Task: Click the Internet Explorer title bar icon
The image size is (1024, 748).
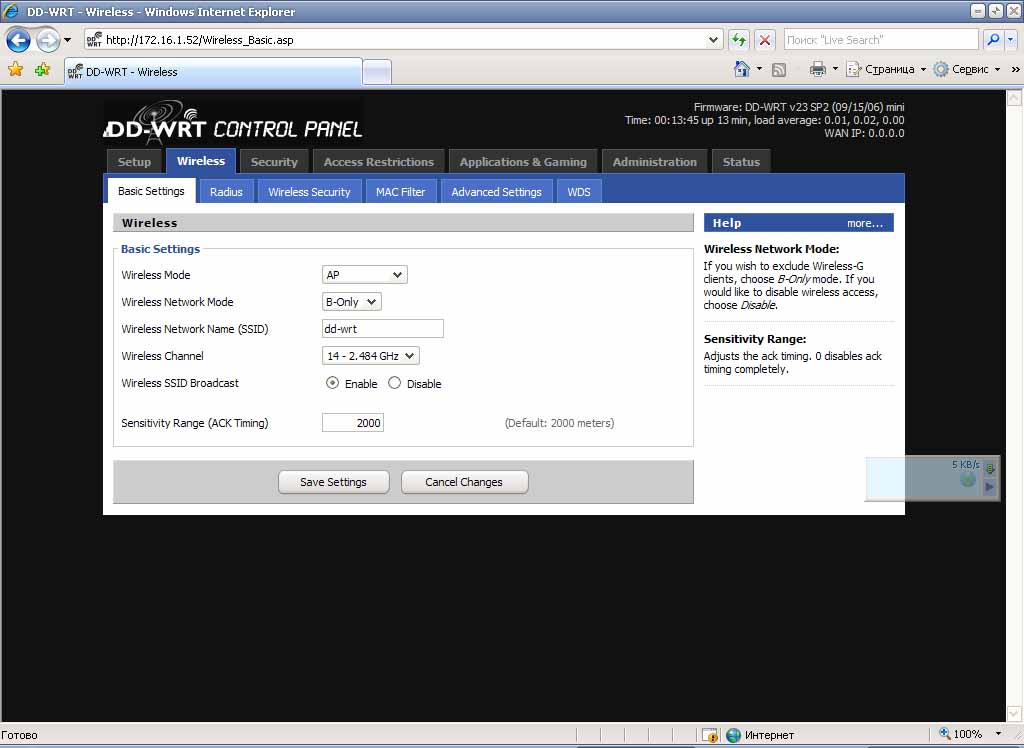Action: 11,11
